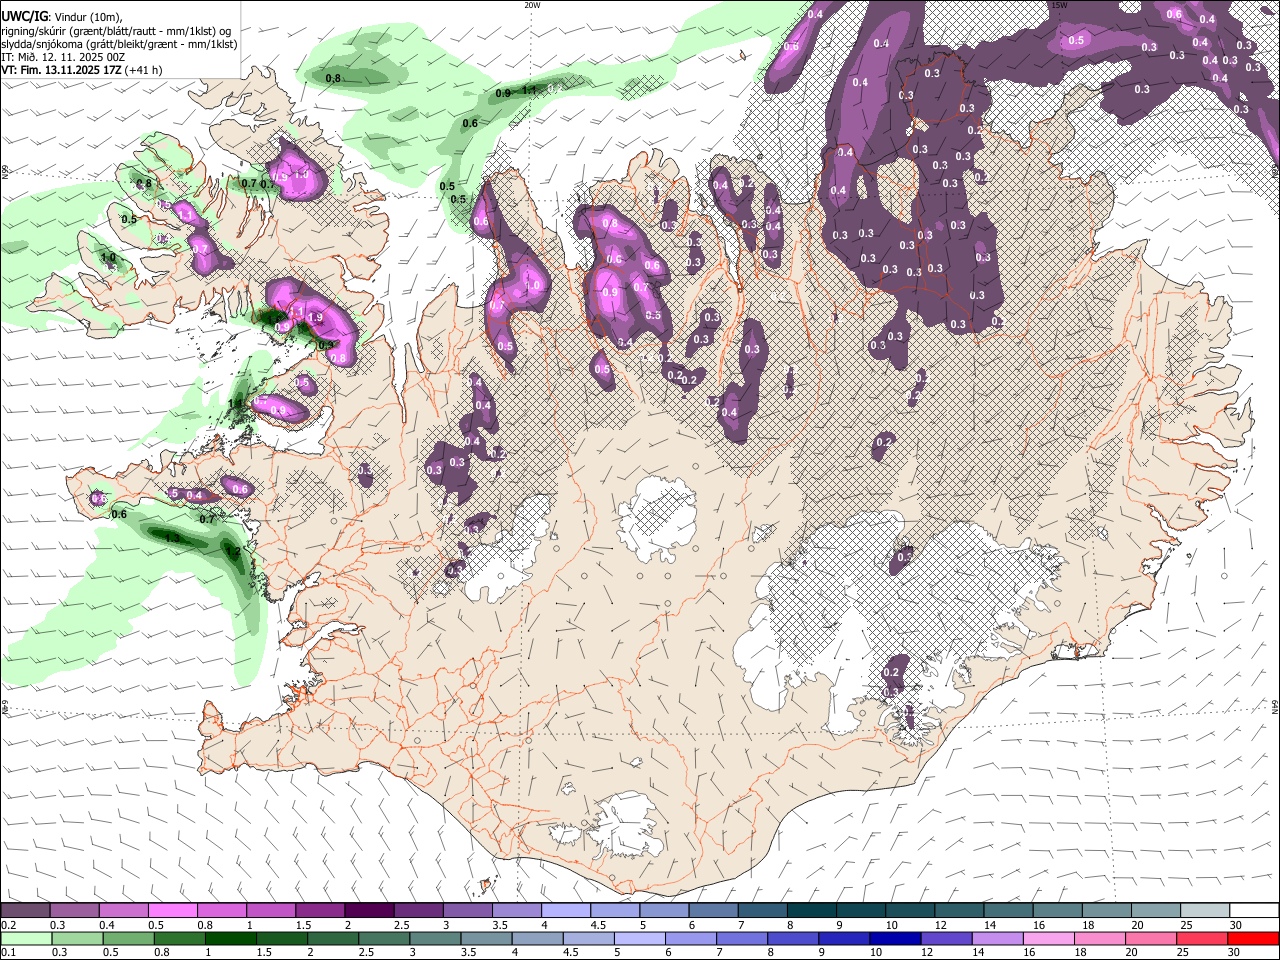Select the 0.8 magenta swatch in snow scale
This screenshot has width=1280, height=960.
coord(221,911)
